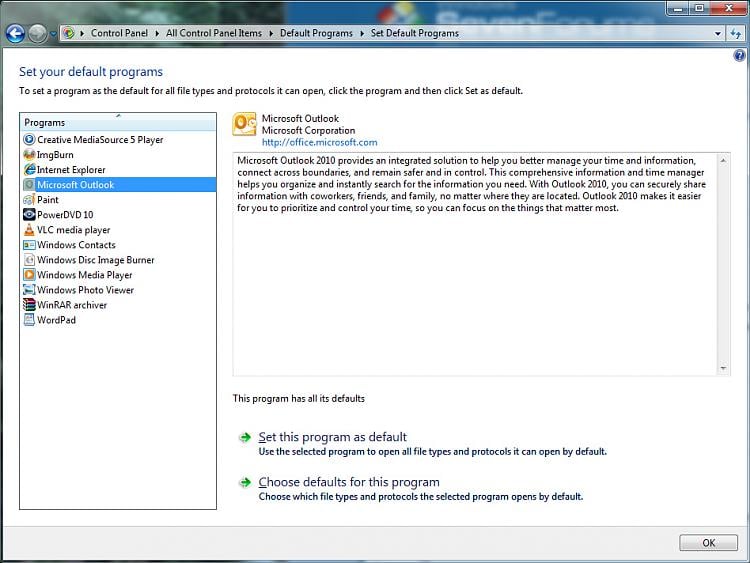
Task: Select Paint in programs list
Action: coord(118,199)
